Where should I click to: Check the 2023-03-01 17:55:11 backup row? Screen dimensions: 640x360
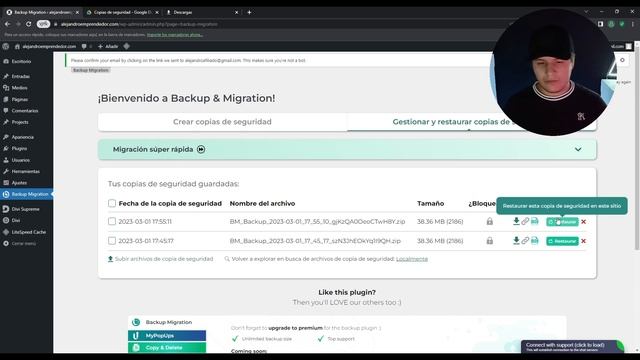click(x=112, y=221)
